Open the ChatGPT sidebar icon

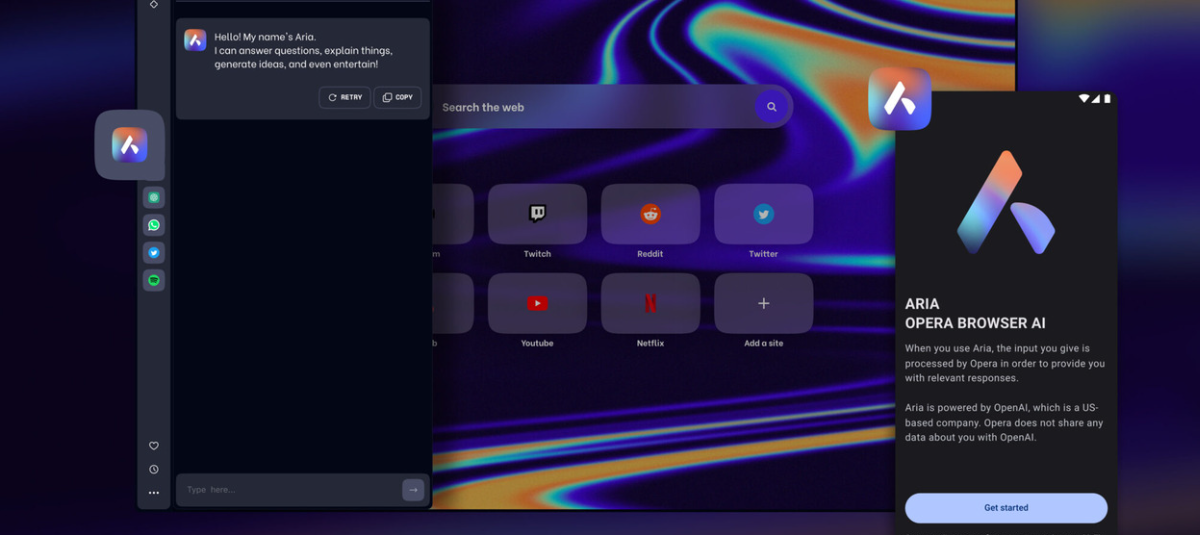(x=154, y=197)
